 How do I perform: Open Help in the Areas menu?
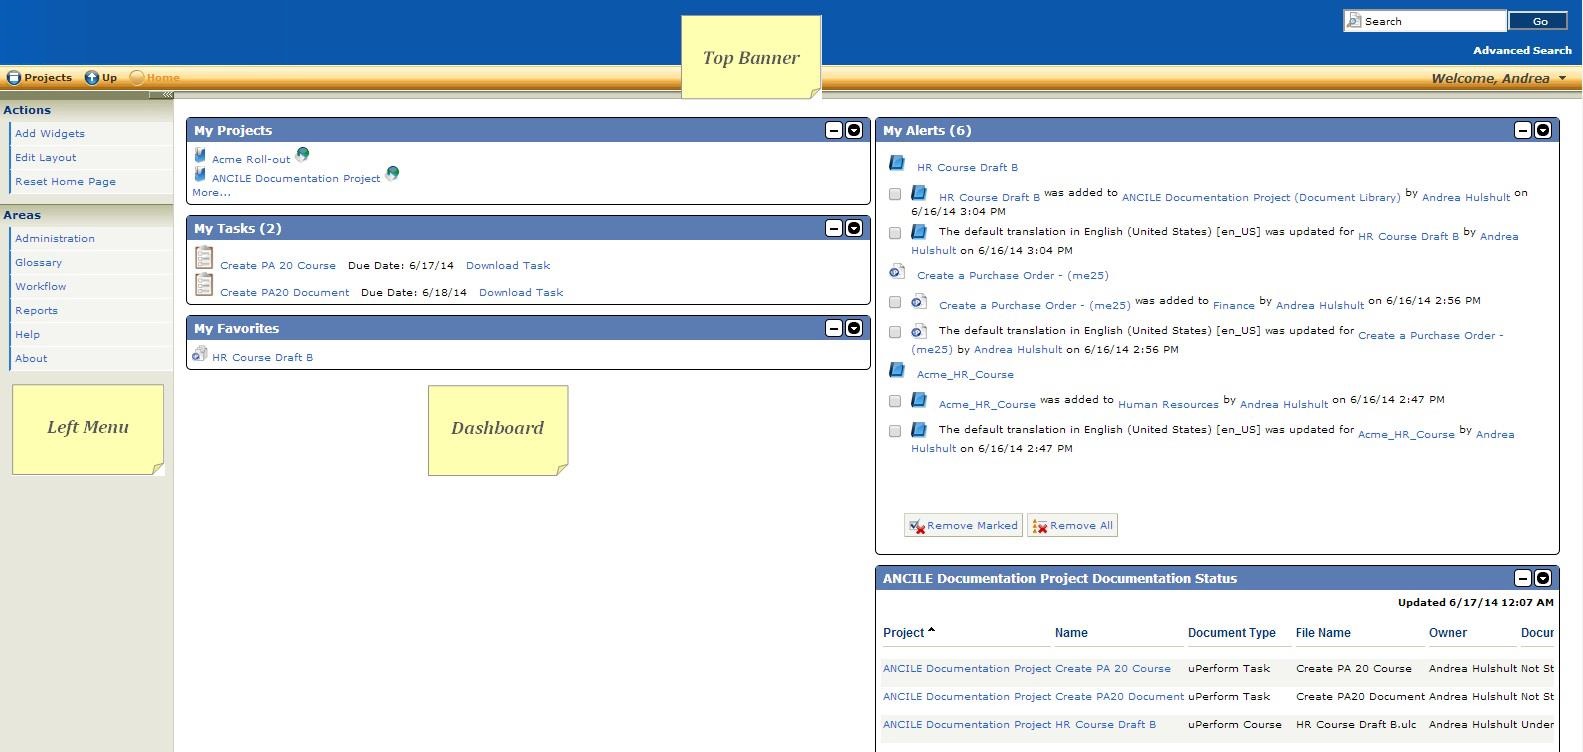pyautogui.click(x=27, y=334)
